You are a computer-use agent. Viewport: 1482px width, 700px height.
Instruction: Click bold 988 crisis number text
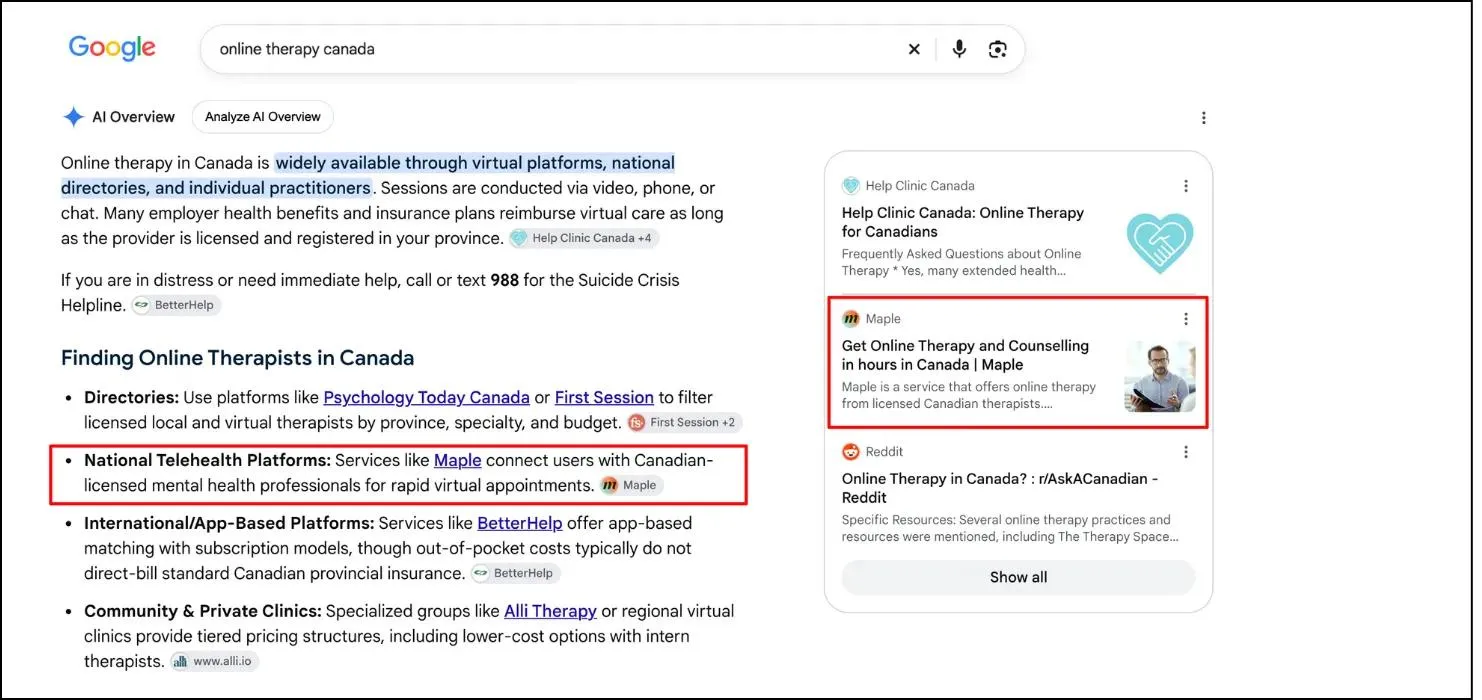coord(505,280)
